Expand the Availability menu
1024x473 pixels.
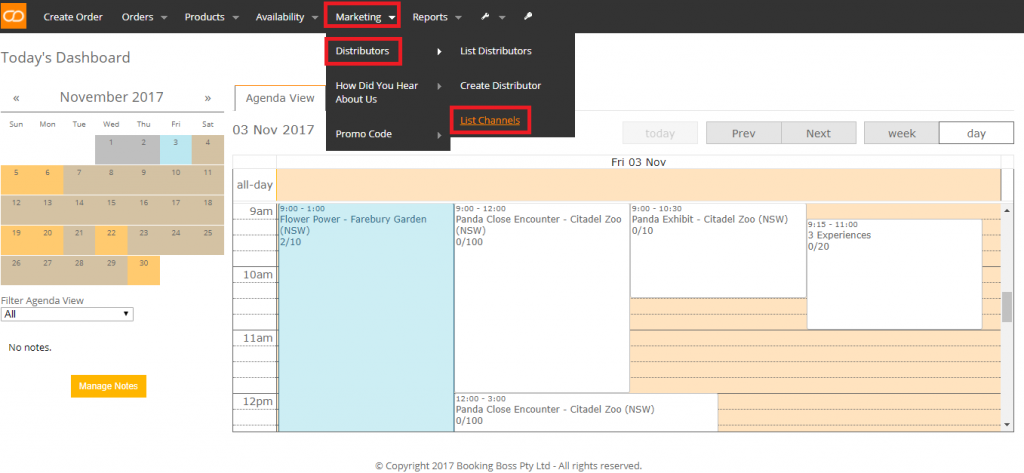click(286, 17)
